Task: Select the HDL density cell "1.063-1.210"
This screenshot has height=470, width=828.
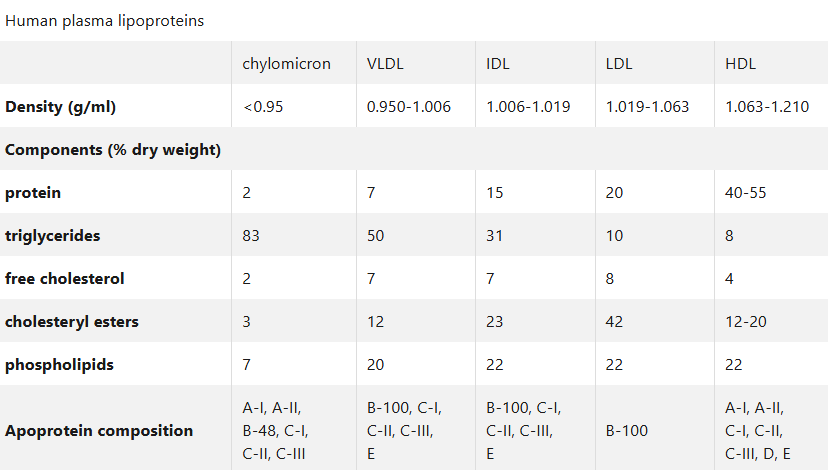Action: pyautogui.click(x=767, y=107)
